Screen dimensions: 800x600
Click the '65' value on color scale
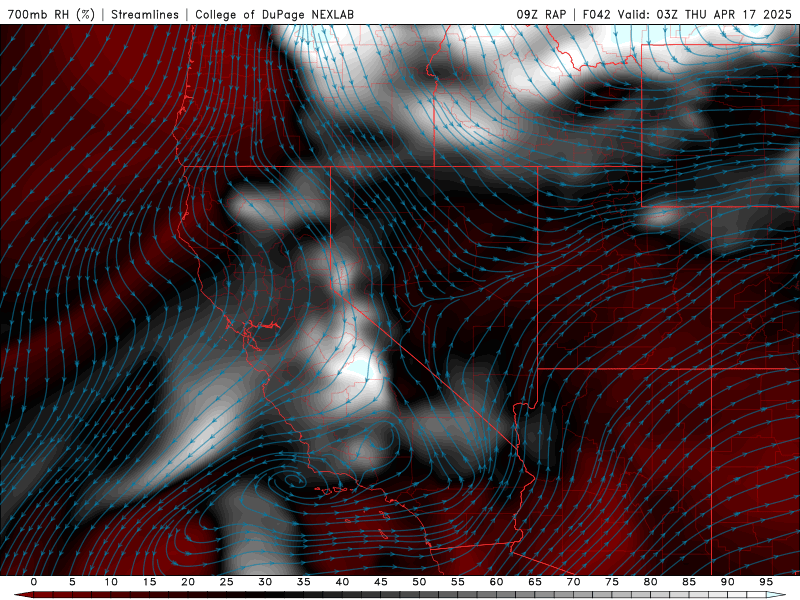pos(535,582)
